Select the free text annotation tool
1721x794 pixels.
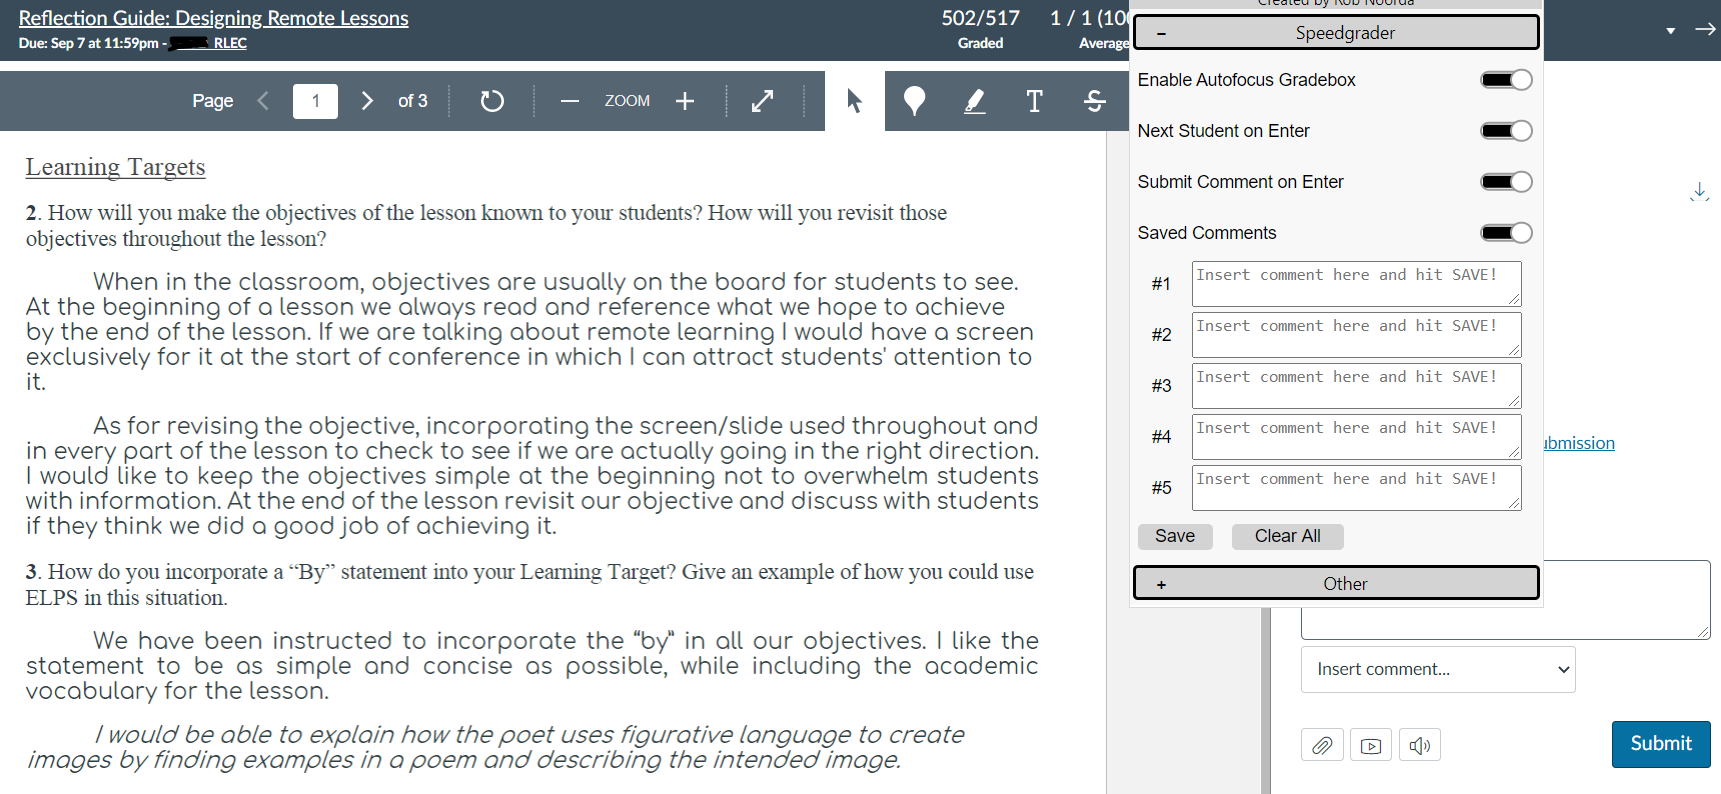coord(1034,101)
